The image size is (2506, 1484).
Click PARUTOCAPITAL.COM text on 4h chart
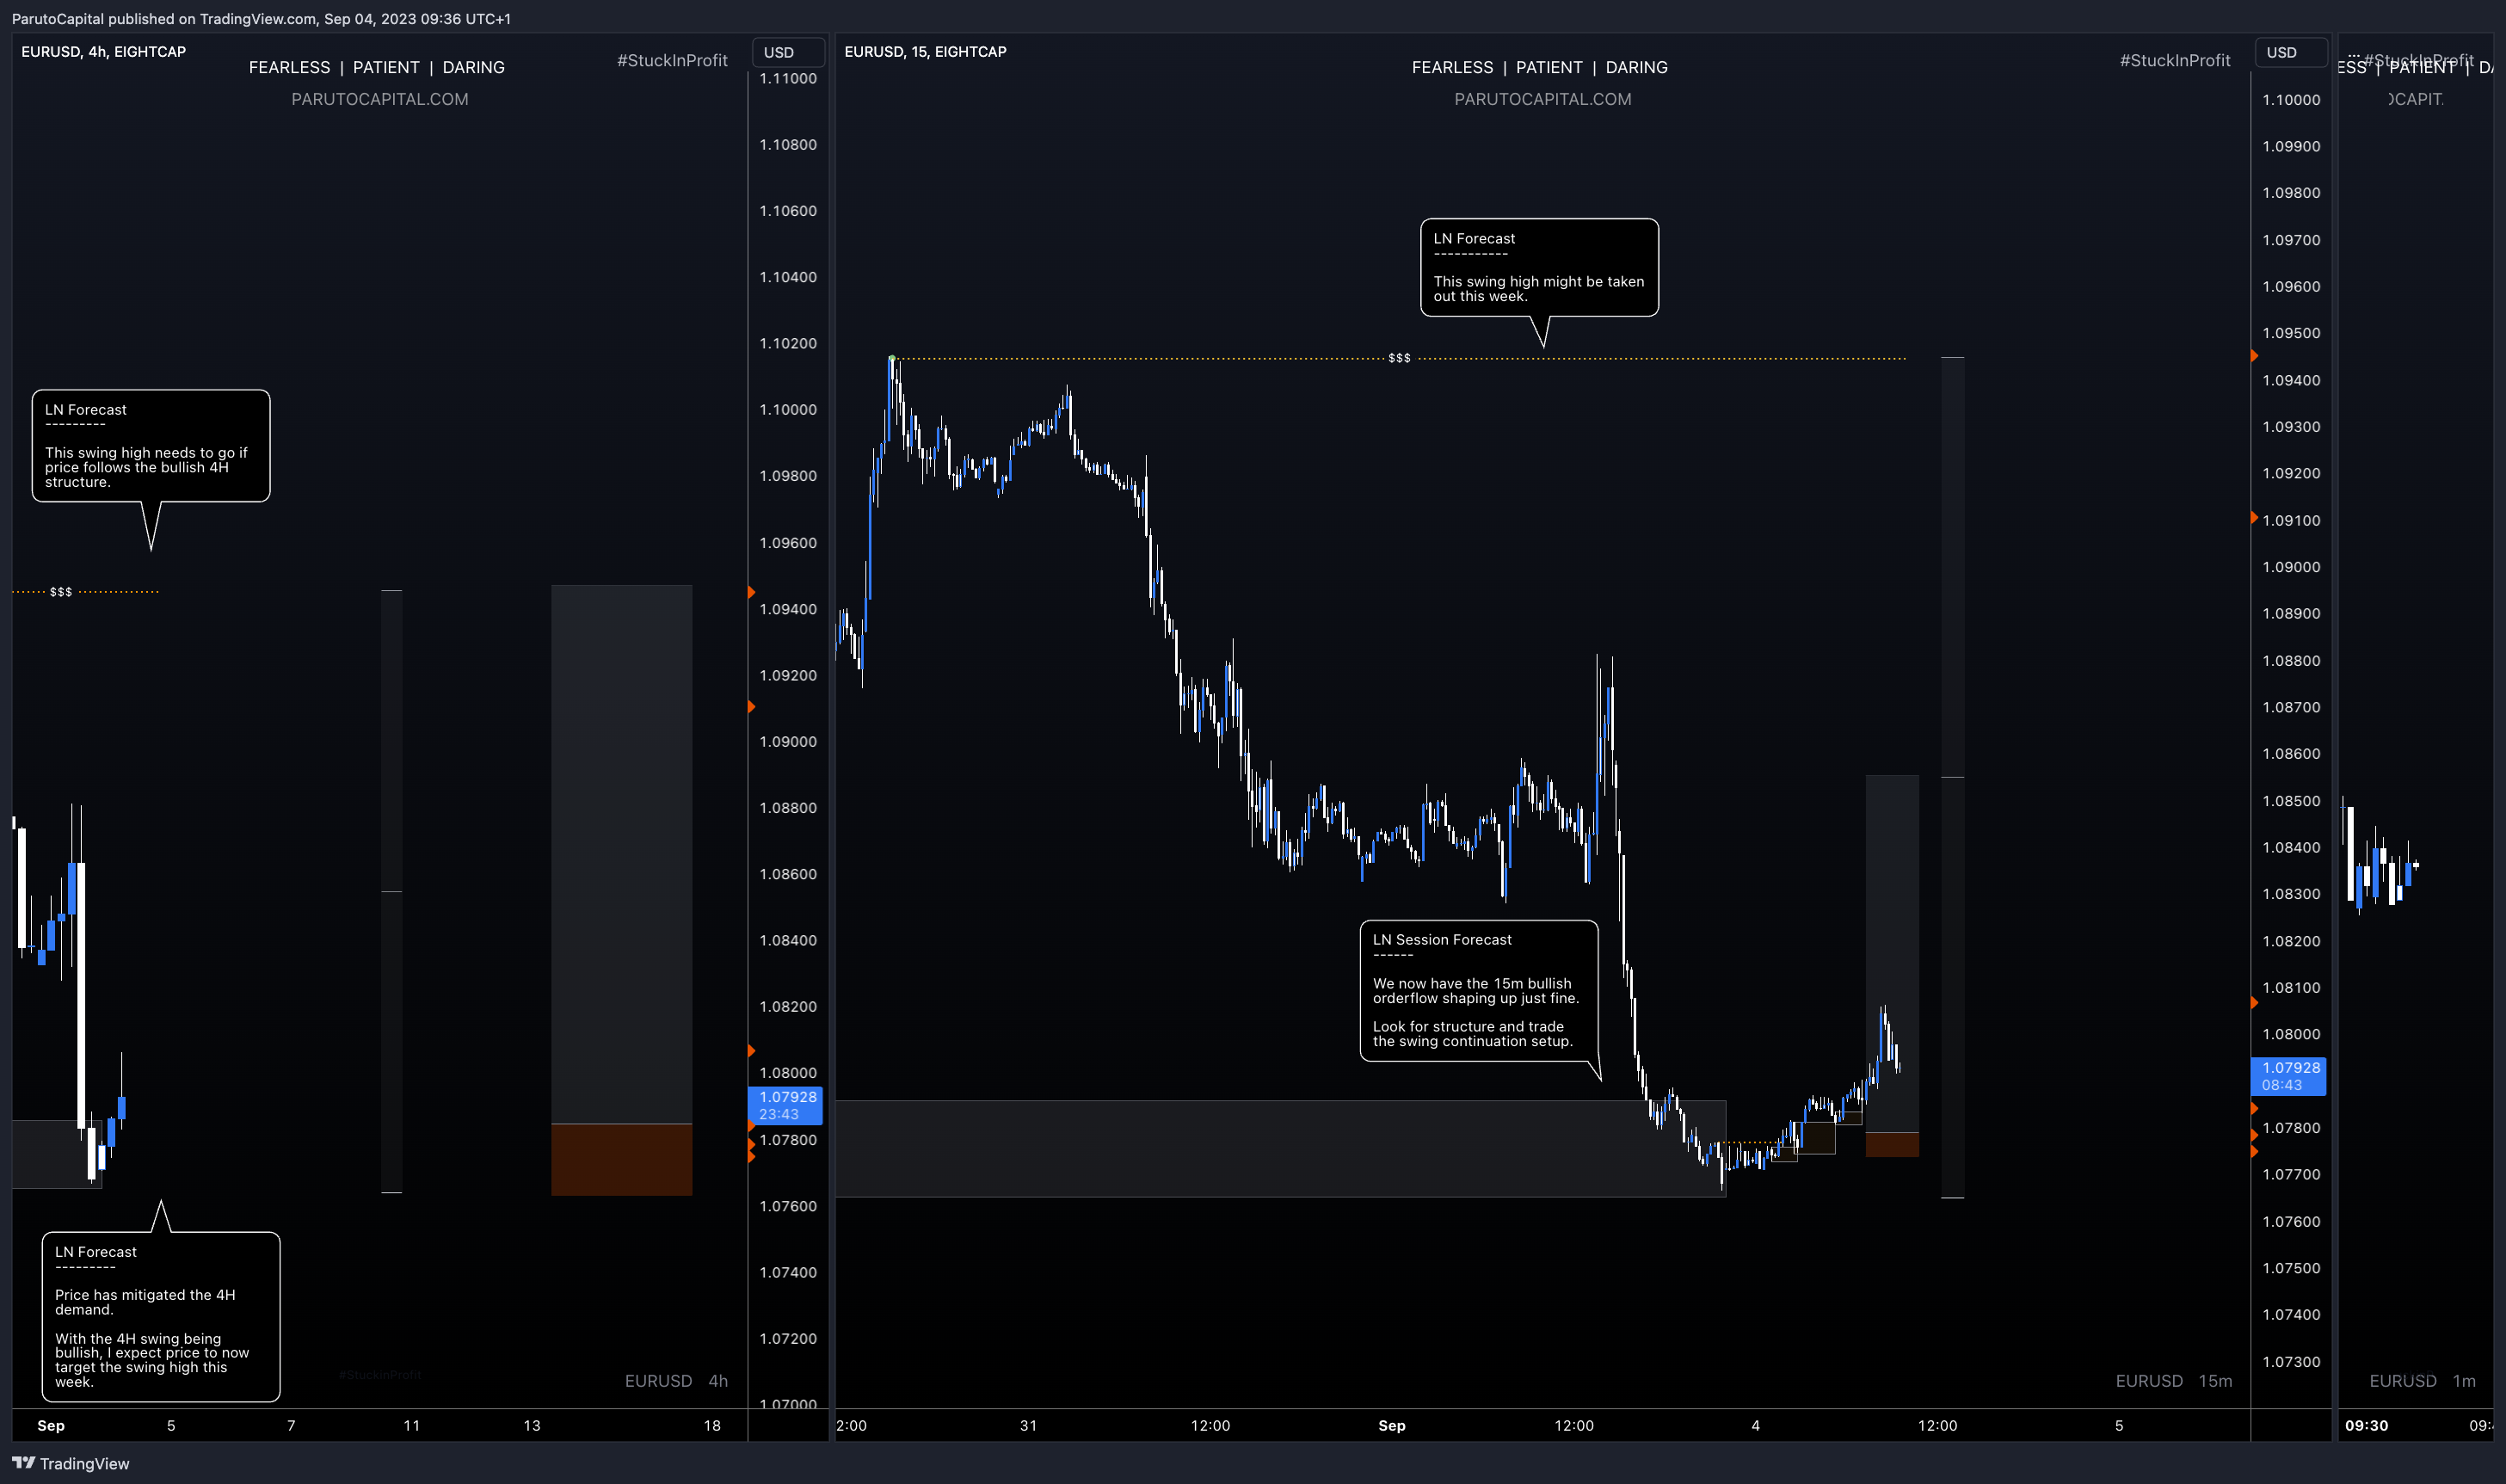[380, 99]
